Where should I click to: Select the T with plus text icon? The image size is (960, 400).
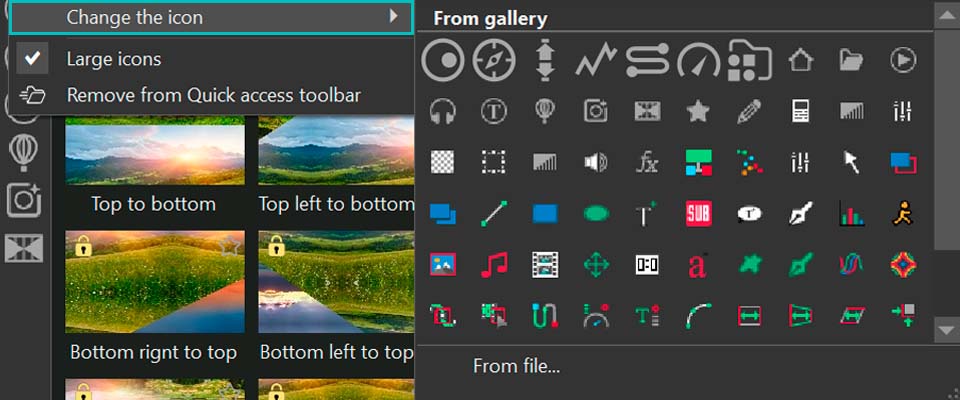pyautogui.click(x=647, y=214)
